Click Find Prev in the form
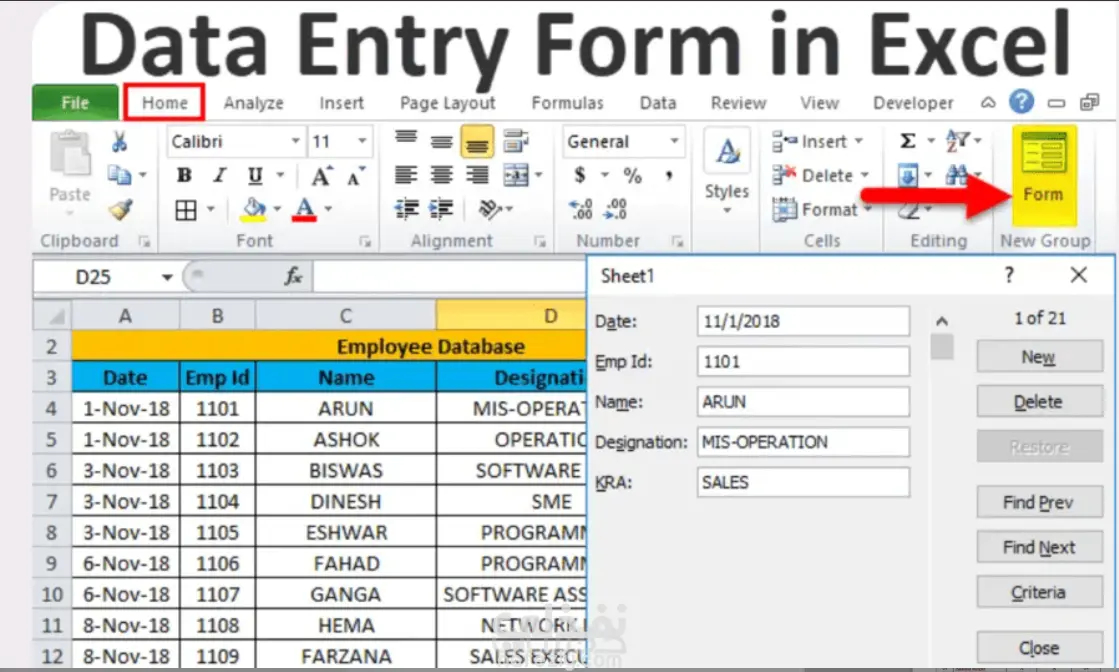The width and height of the screenshot is (1119, 672). 1039,502
